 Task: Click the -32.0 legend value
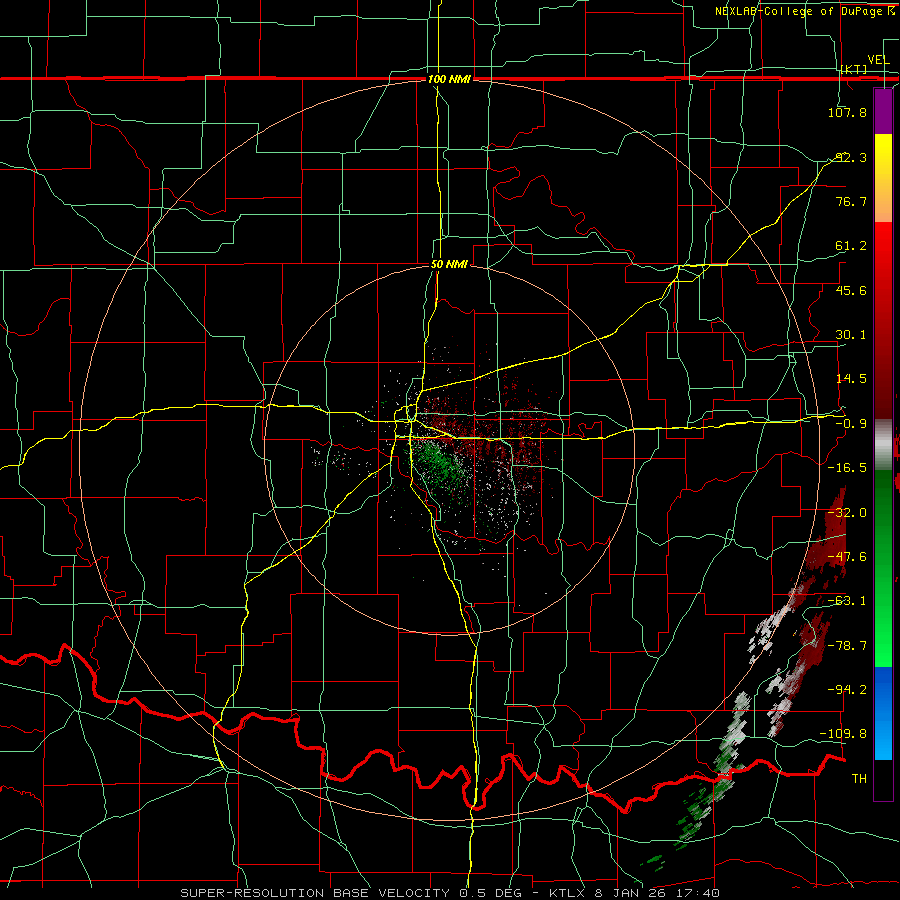[847, 512]
